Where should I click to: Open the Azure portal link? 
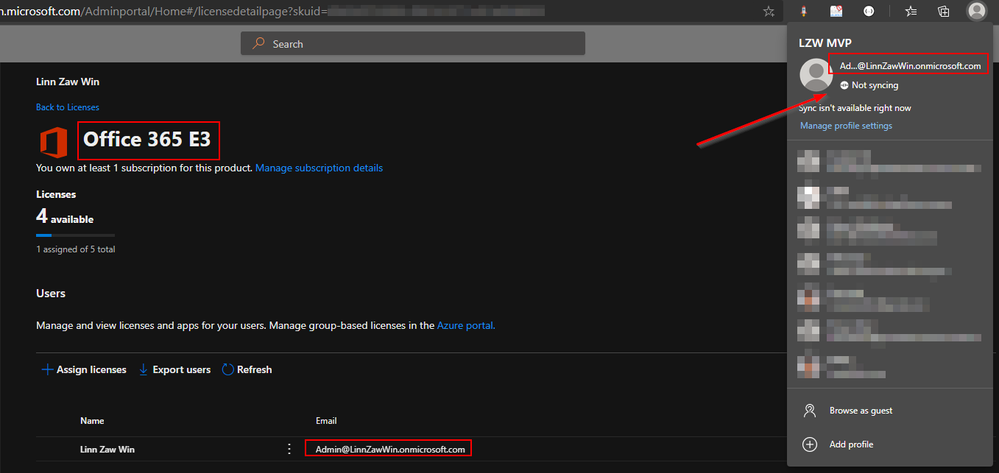coord(466,326)
